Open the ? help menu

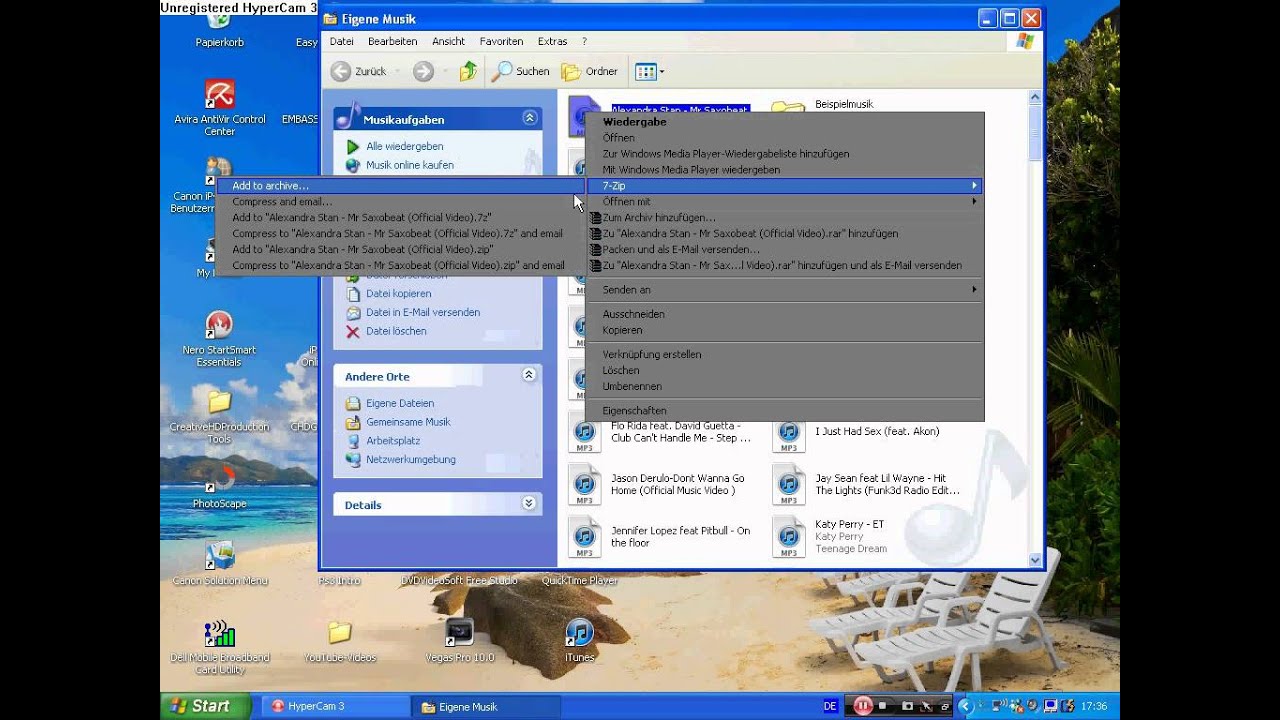point(584,41)
